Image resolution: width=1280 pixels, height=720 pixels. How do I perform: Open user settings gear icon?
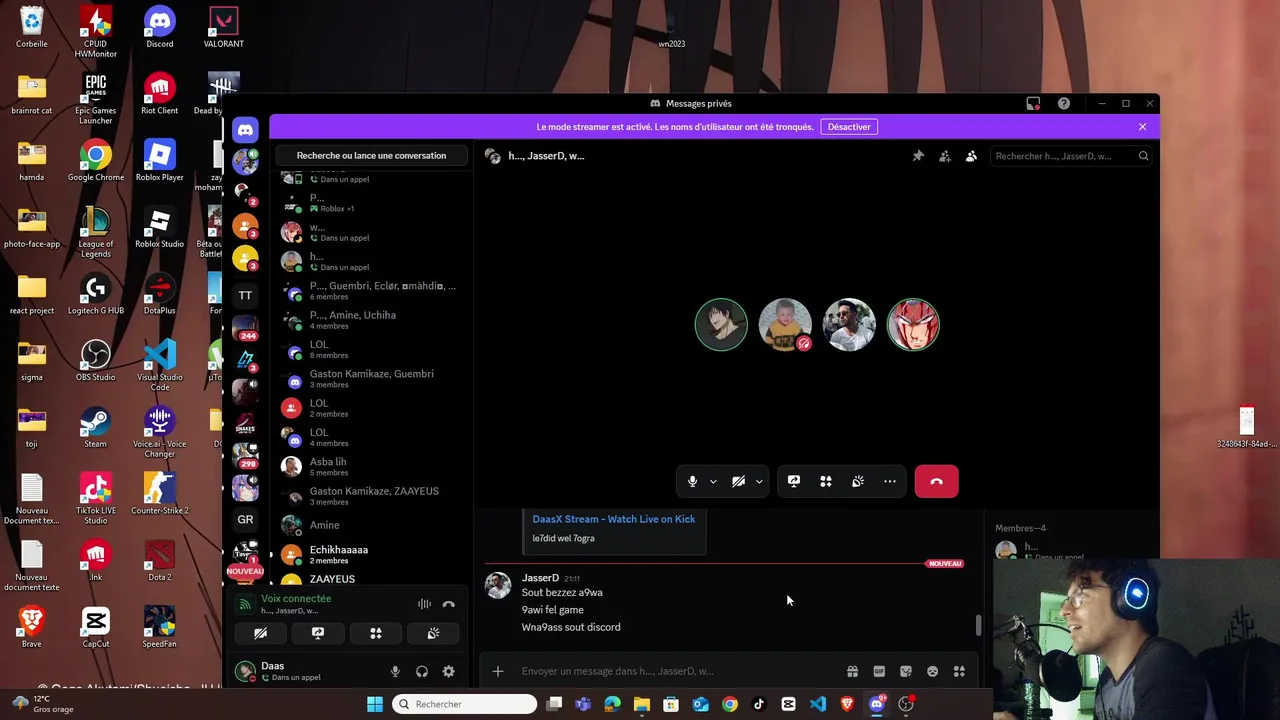click(448, 672)
